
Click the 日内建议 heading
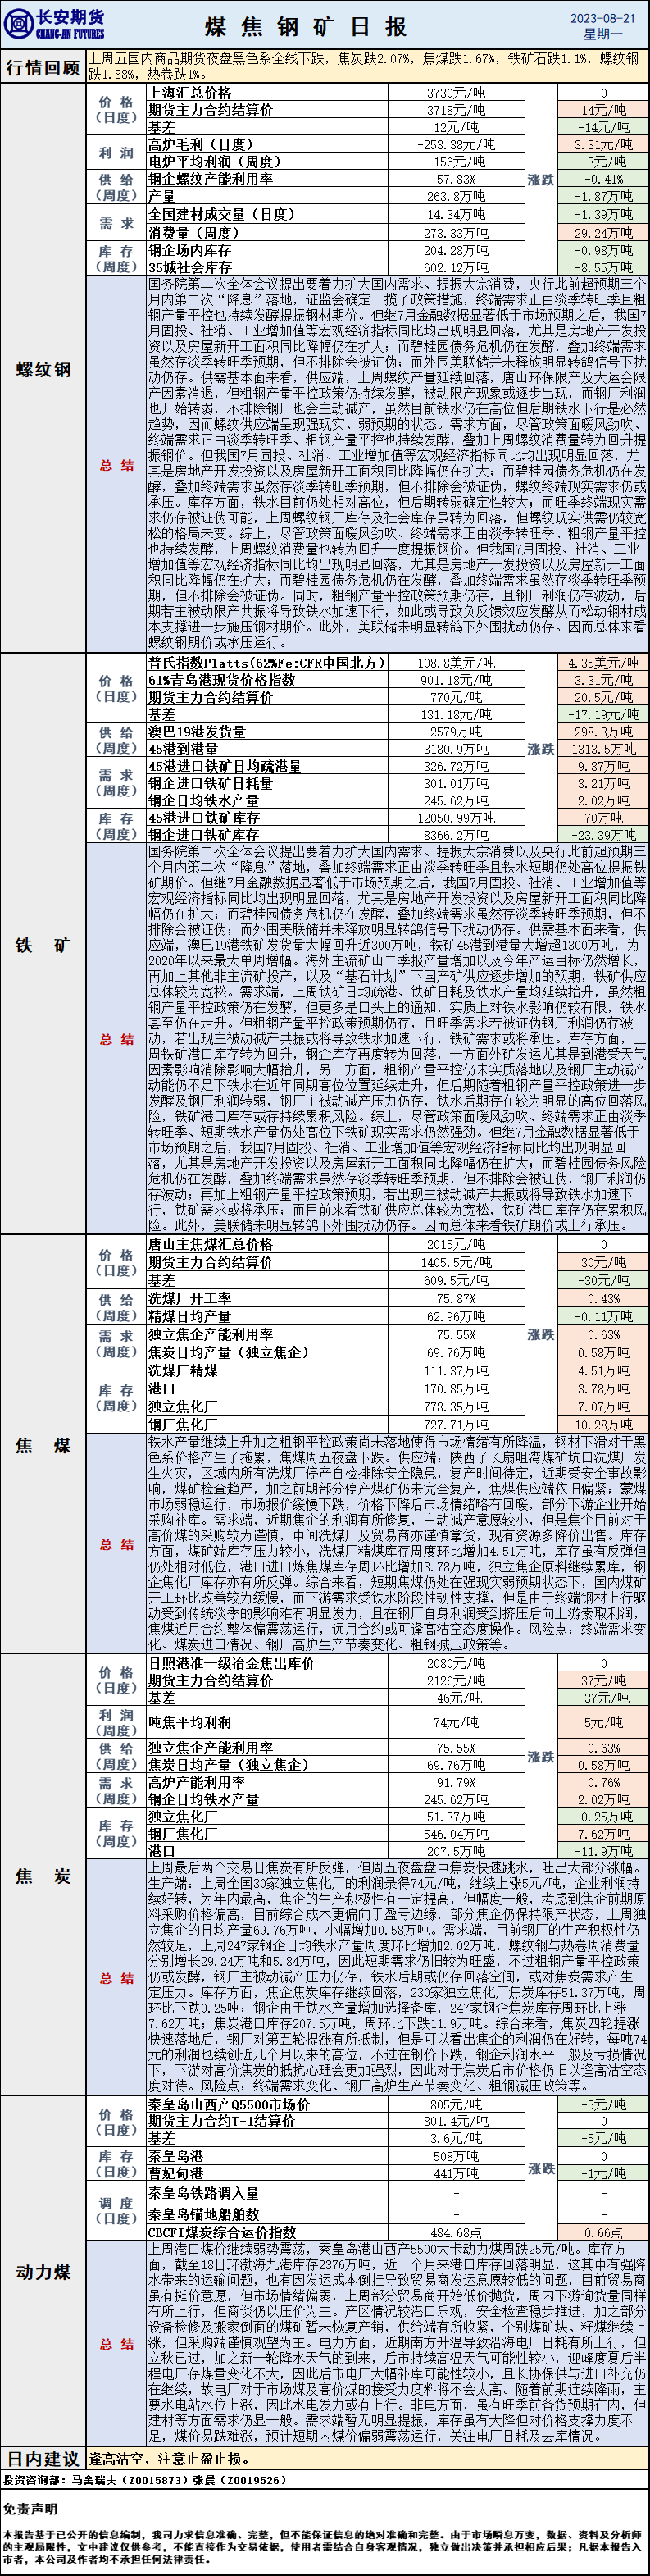(43, 2457)
